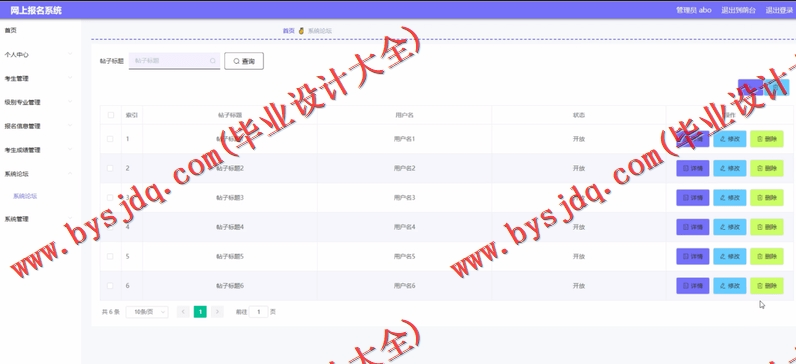Expand 考生管理 in the sidebar

pos(41,78)
